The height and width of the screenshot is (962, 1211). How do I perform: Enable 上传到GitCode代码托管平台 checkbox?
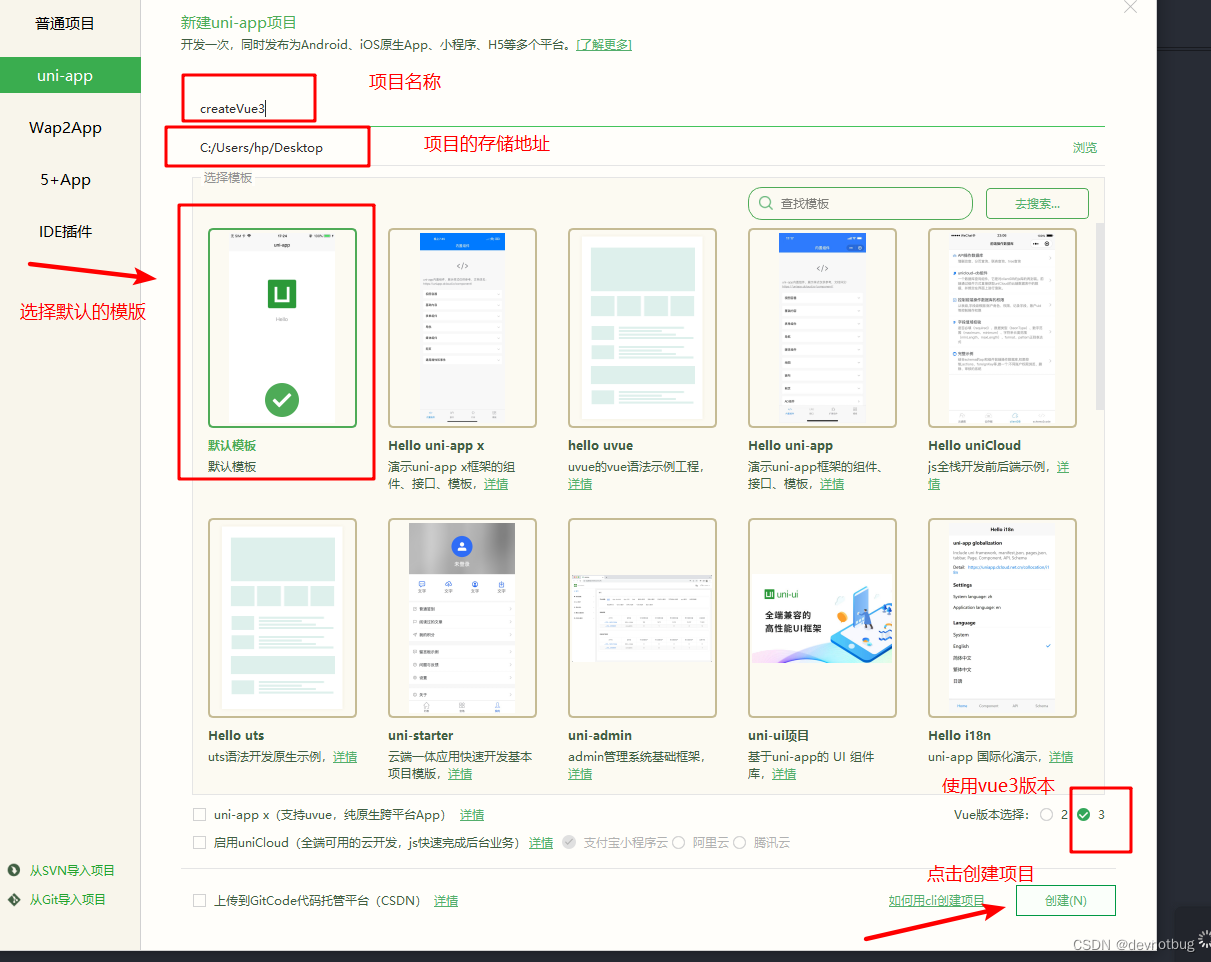[199, 901]
